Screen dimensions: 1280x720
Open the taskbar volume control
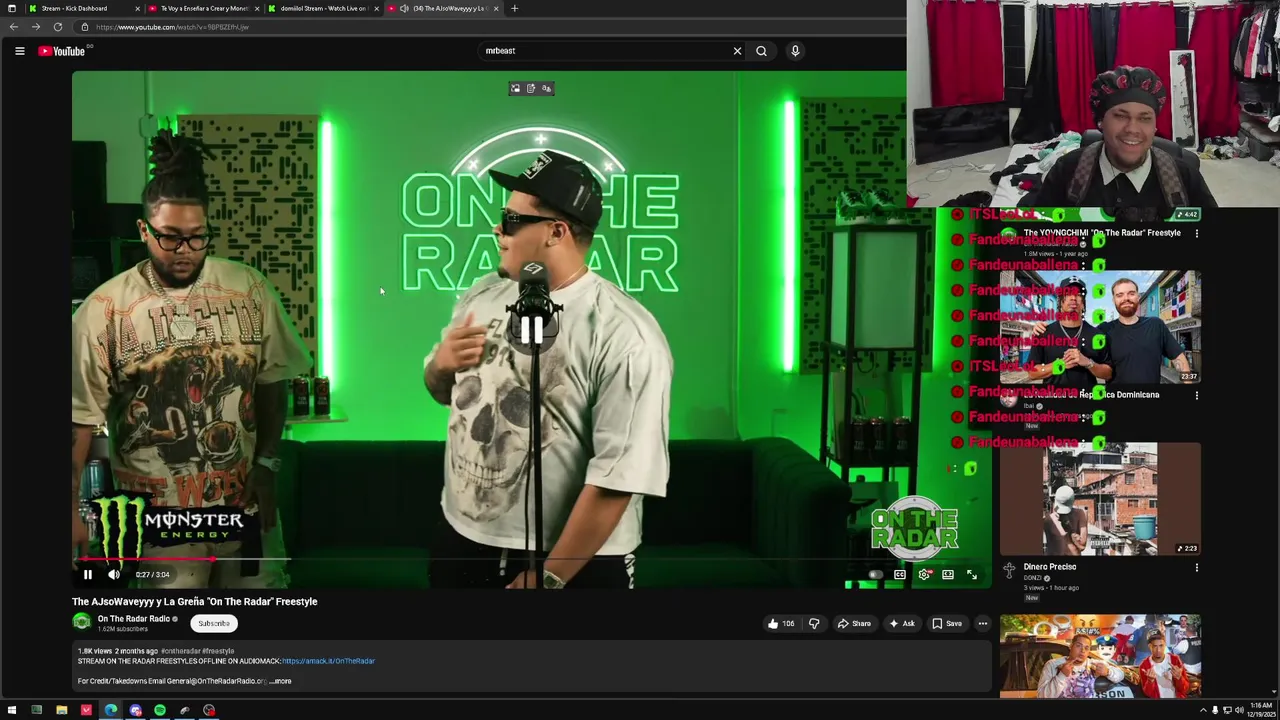coord(1239,710)
